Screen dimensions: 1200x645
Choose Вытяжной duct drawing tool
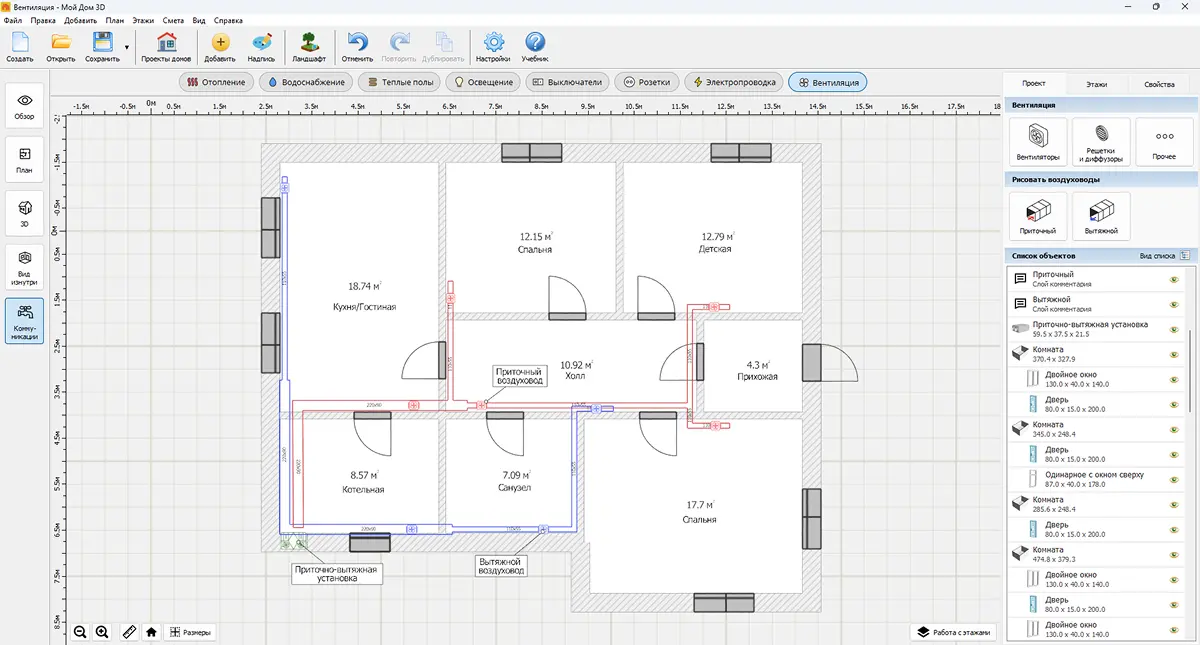pos(1101,216)
